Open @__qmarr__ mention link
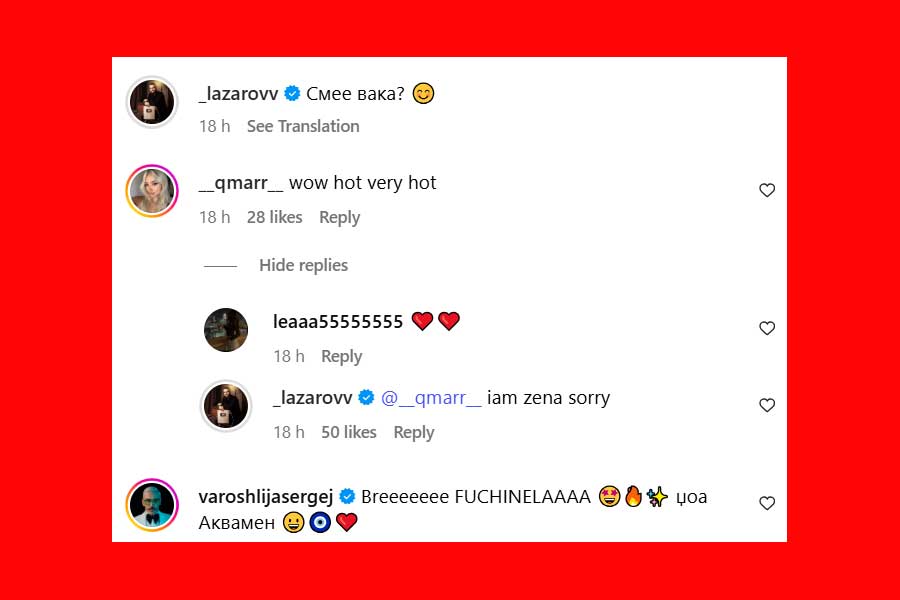Image resolution: width=900 pixels, height=600 pixels. pos(431,398)
